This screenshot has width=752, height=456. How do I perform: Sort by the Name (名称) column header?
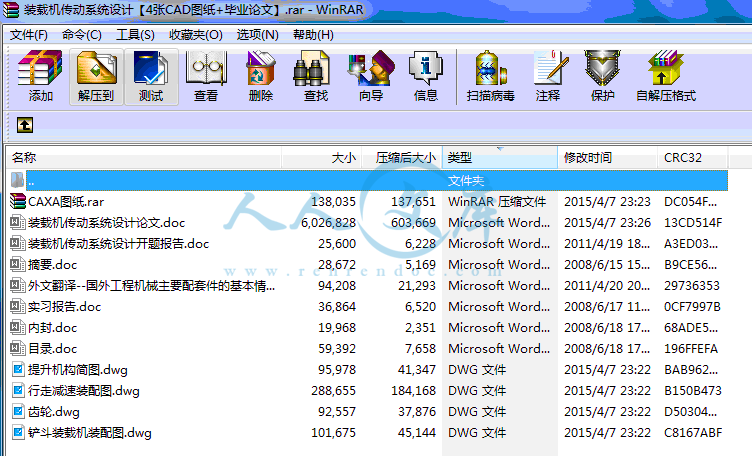[x=143, y=158]
